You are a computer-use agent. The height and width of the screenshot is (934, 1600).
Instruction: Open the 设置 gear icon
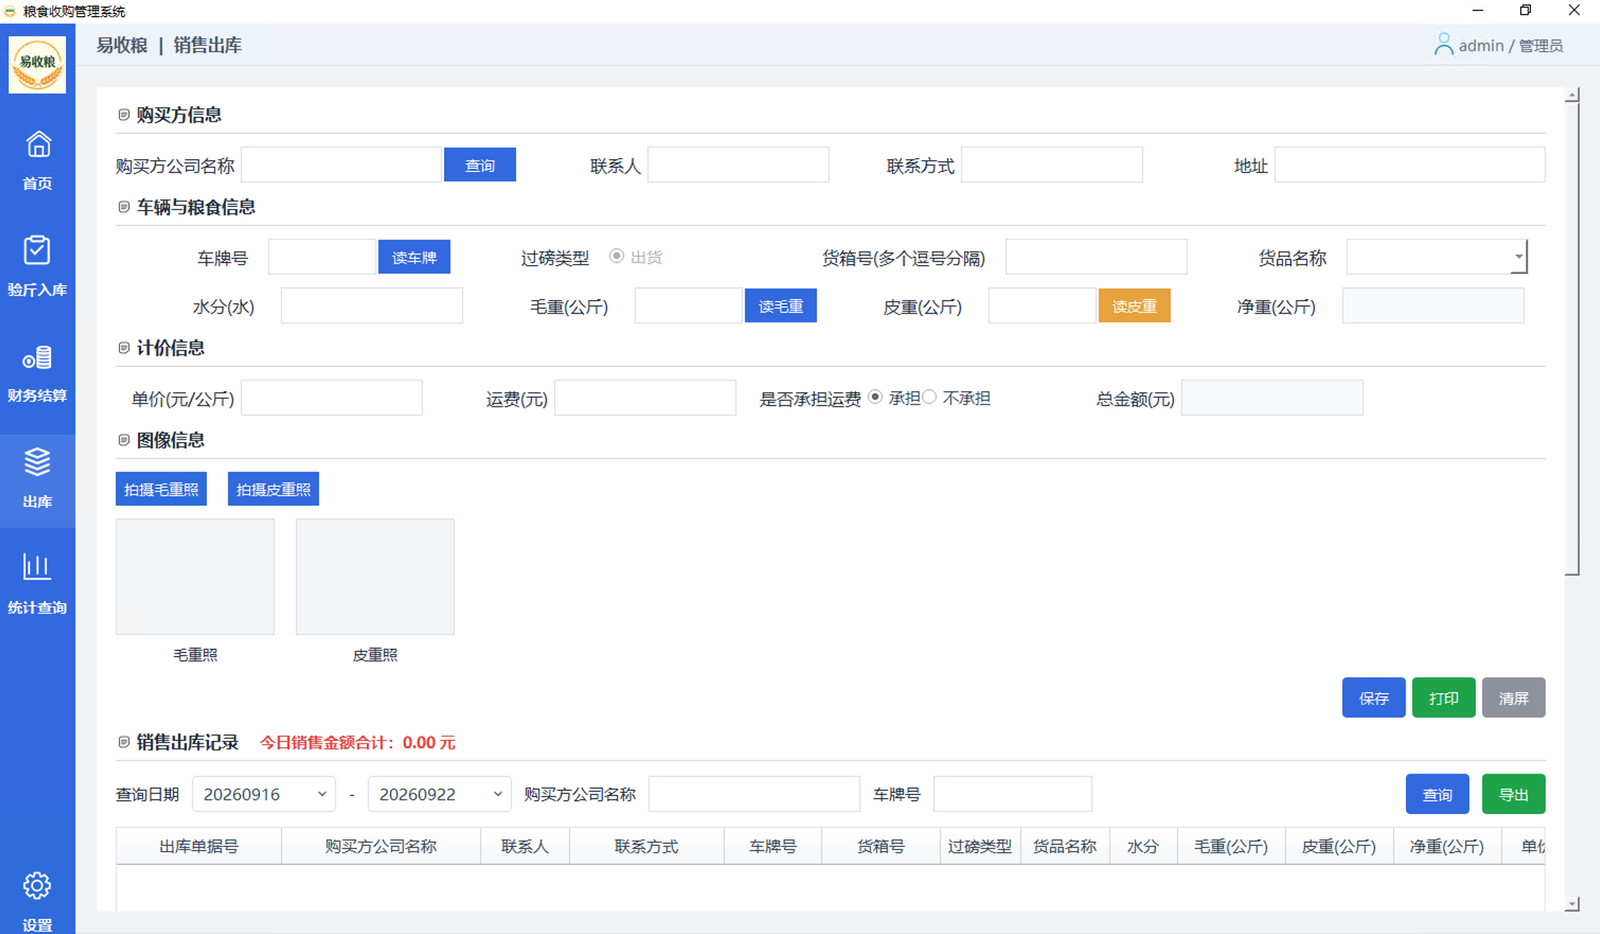[37, 886]
